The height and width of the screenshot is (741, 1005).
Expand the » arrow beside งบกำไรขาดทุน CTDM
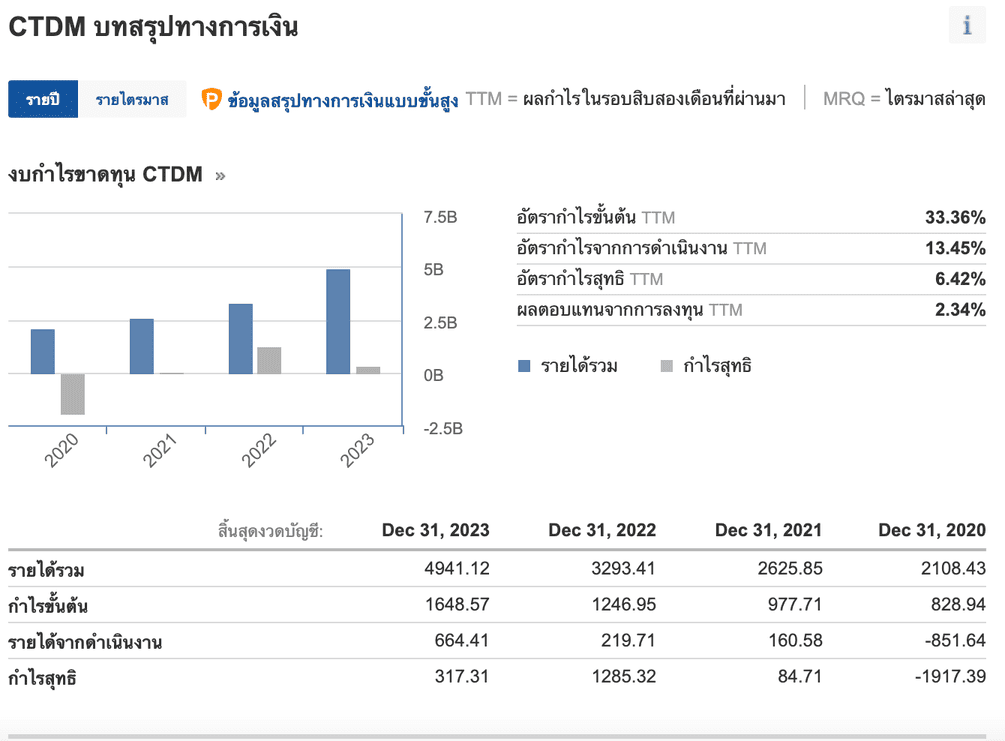pos(220,176)
